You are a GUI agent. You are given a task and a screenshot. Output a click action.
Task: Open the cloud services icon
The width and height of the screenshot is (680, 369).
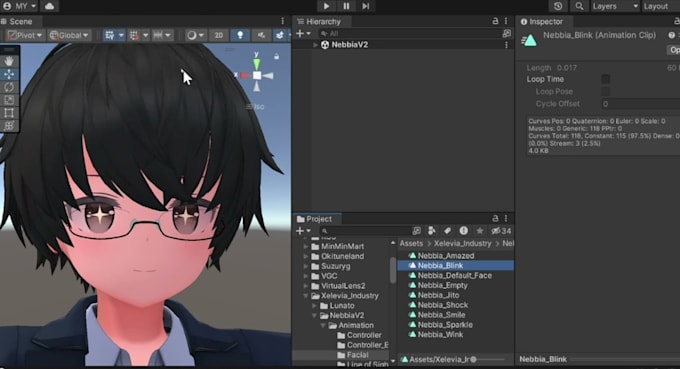click(50, 6)
